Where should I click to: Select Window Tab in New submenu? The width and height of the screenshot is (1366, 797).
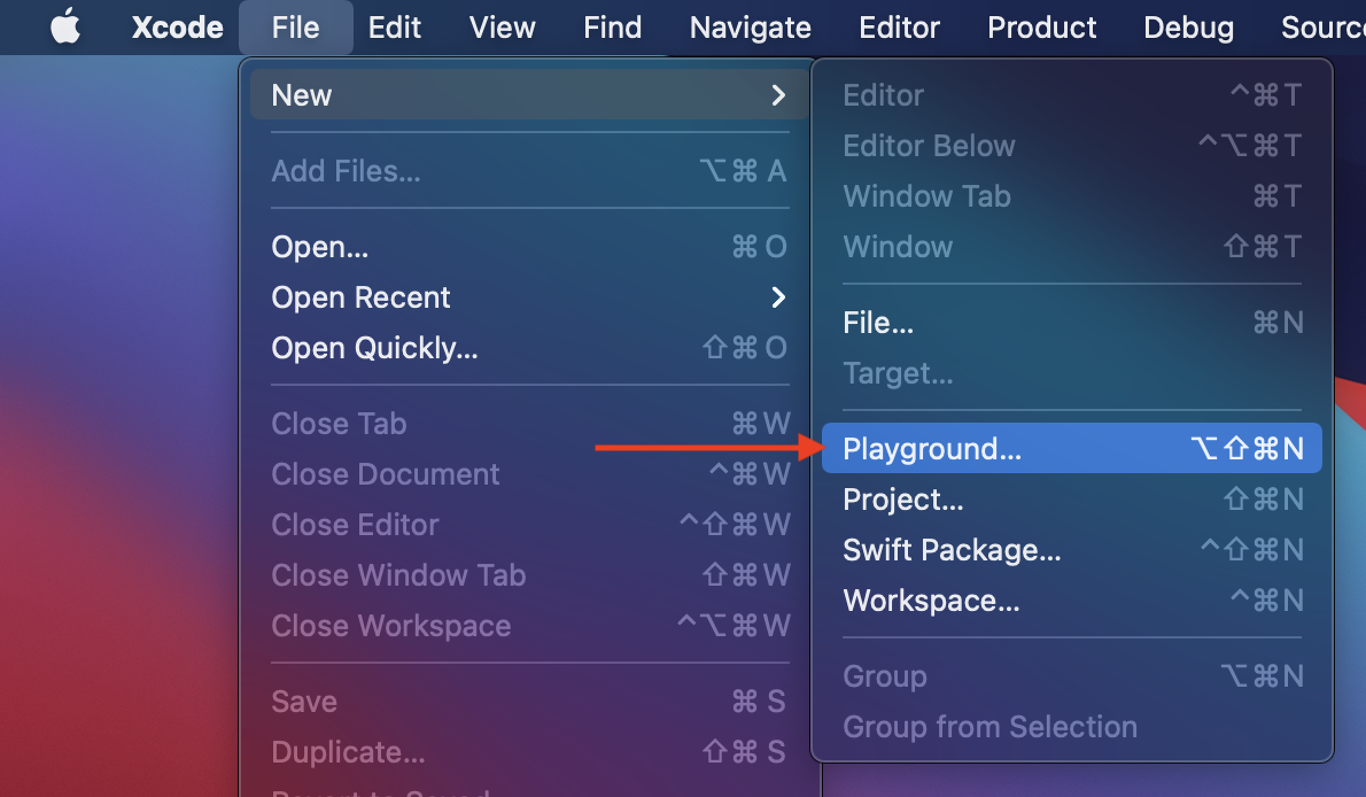tap(1072, 196)
